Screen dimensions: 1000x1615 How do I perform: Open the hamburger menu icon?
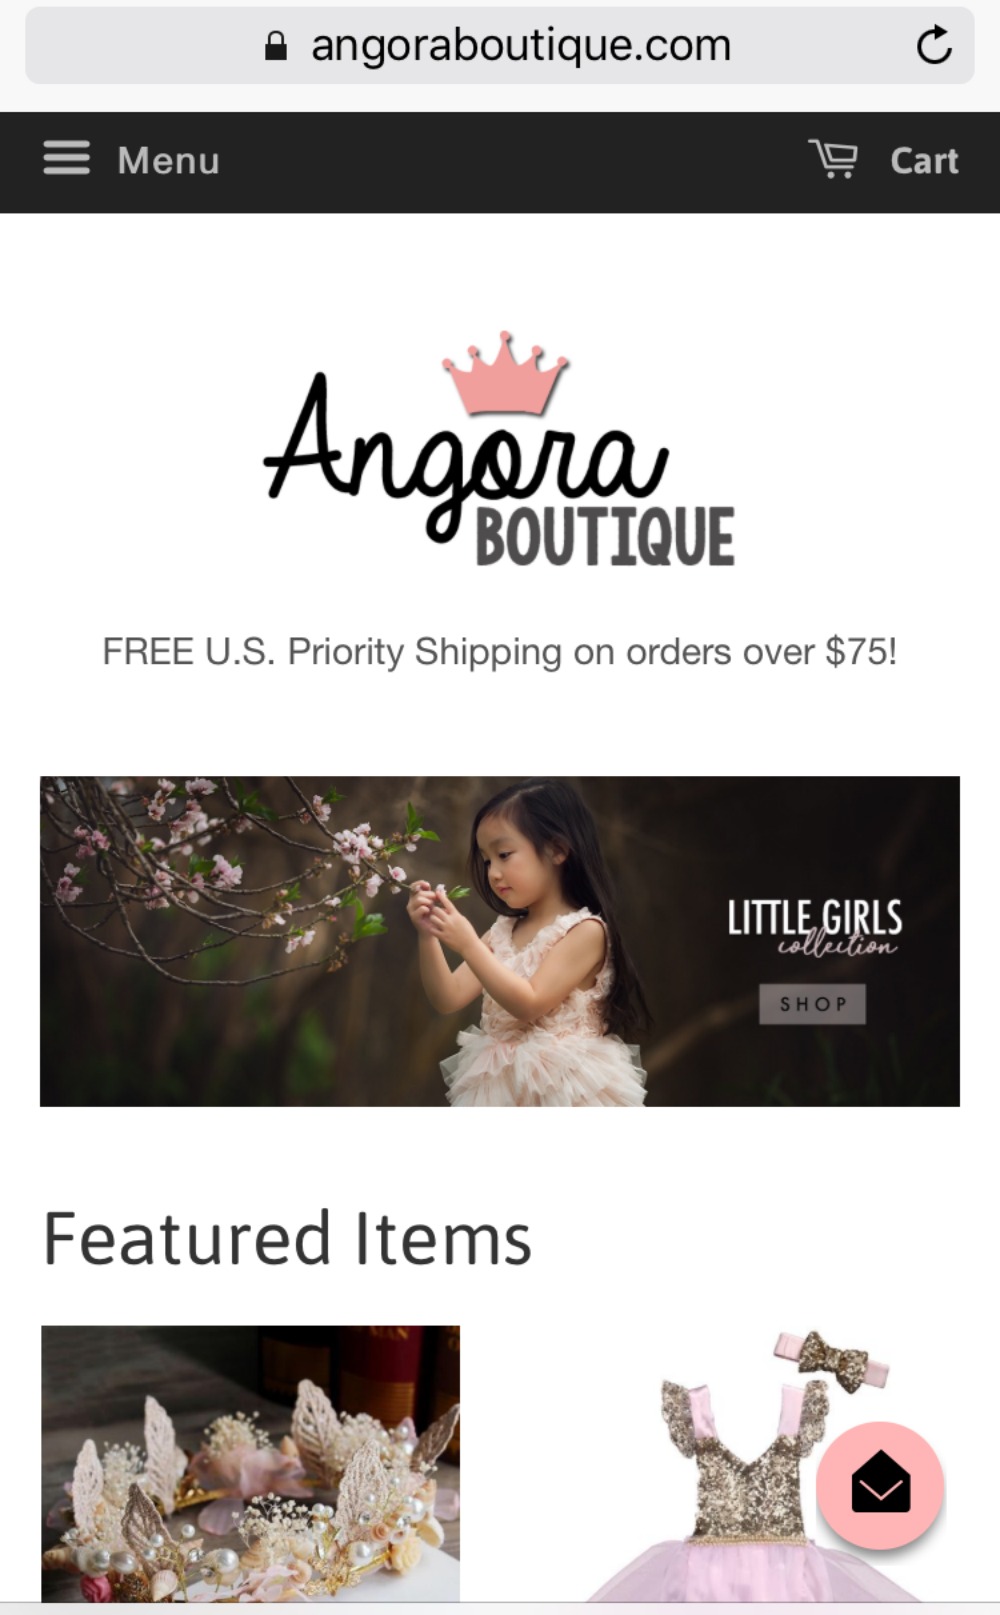coord(66,158)
